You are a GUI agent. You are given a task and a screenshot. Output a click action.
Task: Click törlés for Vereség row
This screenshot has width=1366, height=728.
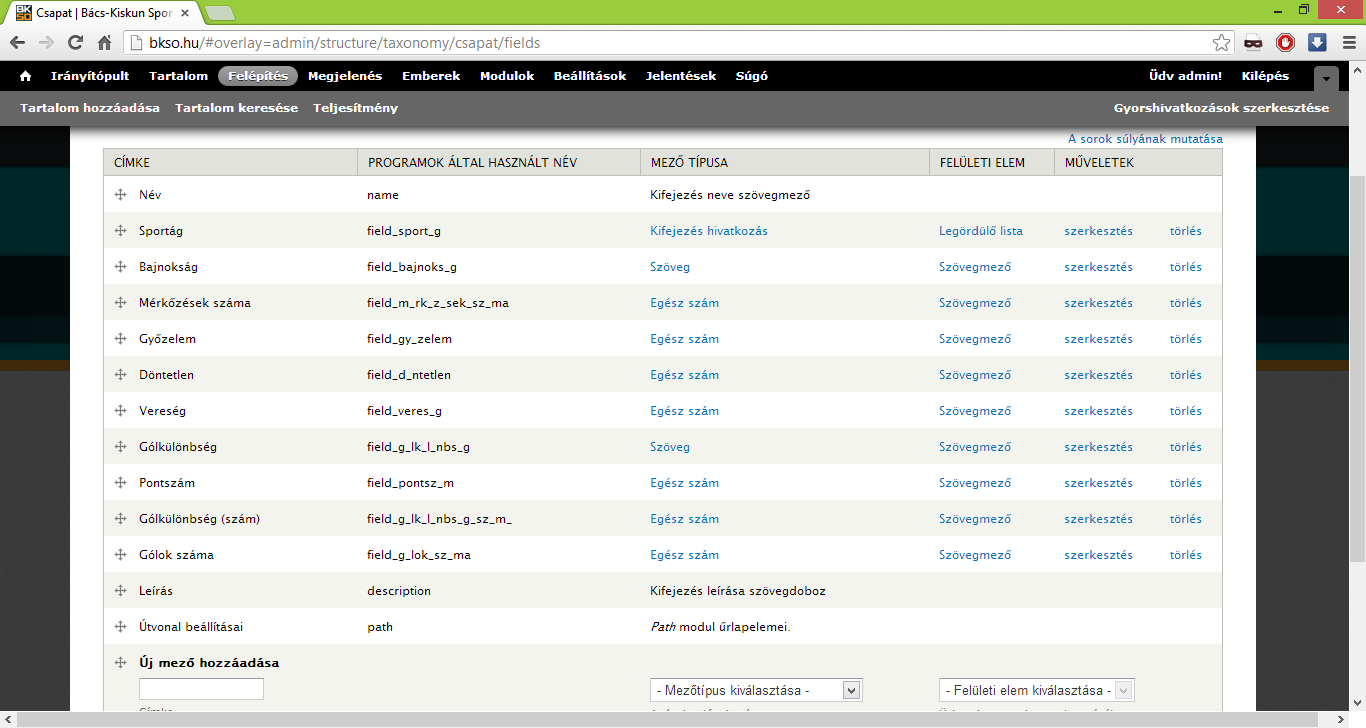[x=1186, y=411]
